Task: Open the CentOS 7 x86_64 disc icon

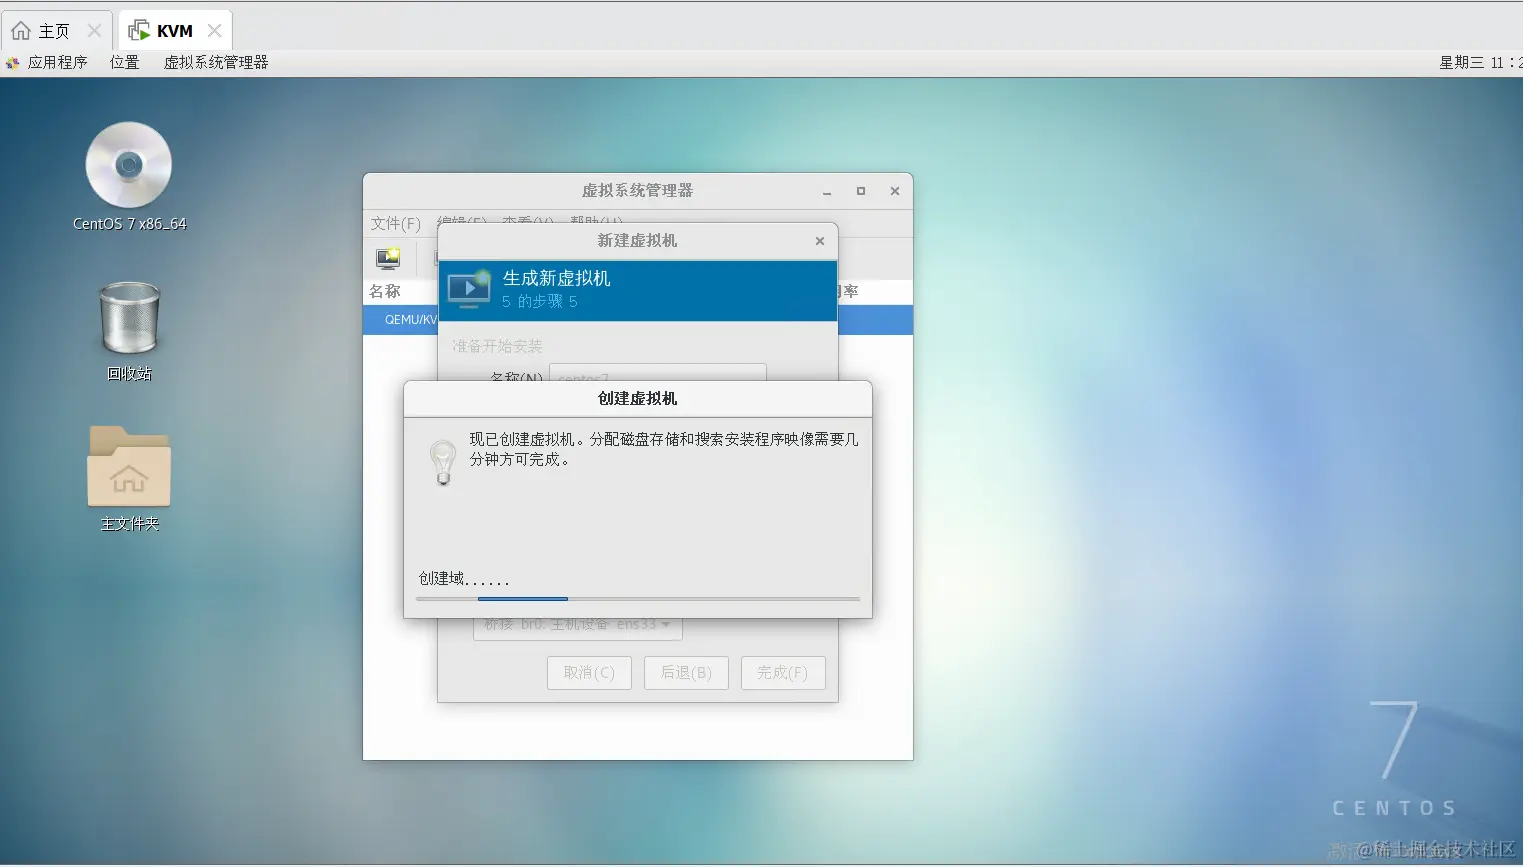Action: pos(128,165)
